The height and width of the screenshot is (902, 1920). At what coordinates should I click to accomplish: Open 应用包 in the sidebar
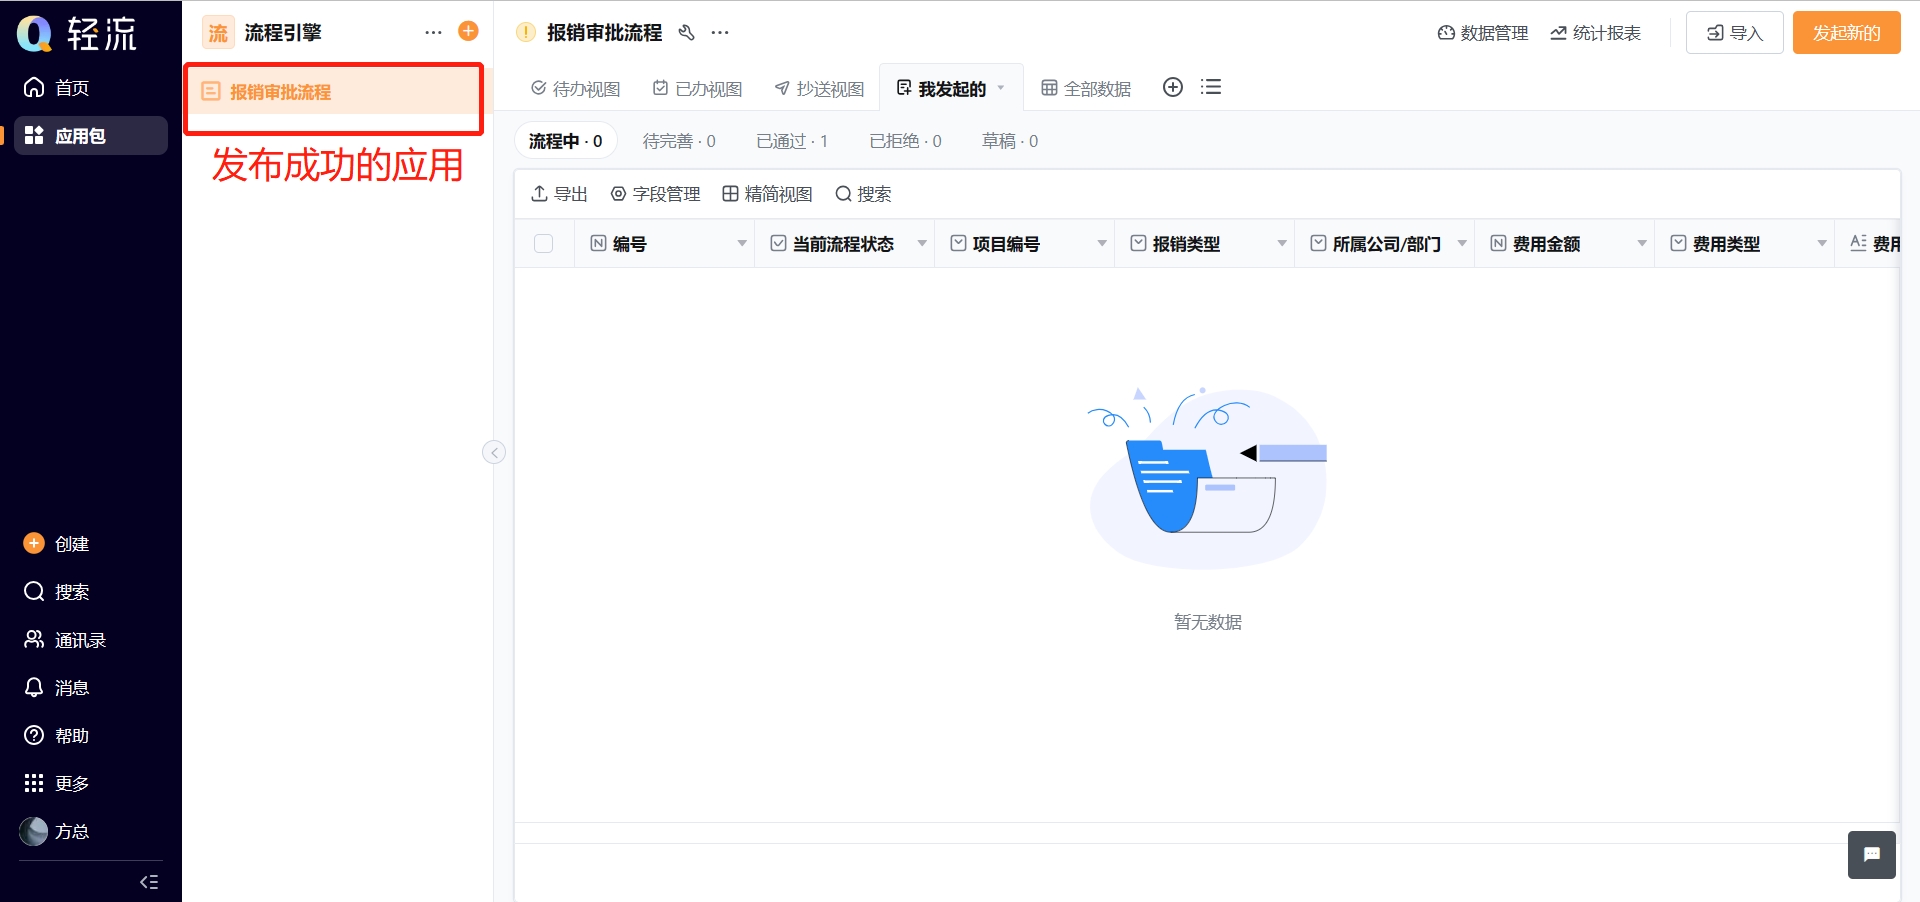pos(90,136)
